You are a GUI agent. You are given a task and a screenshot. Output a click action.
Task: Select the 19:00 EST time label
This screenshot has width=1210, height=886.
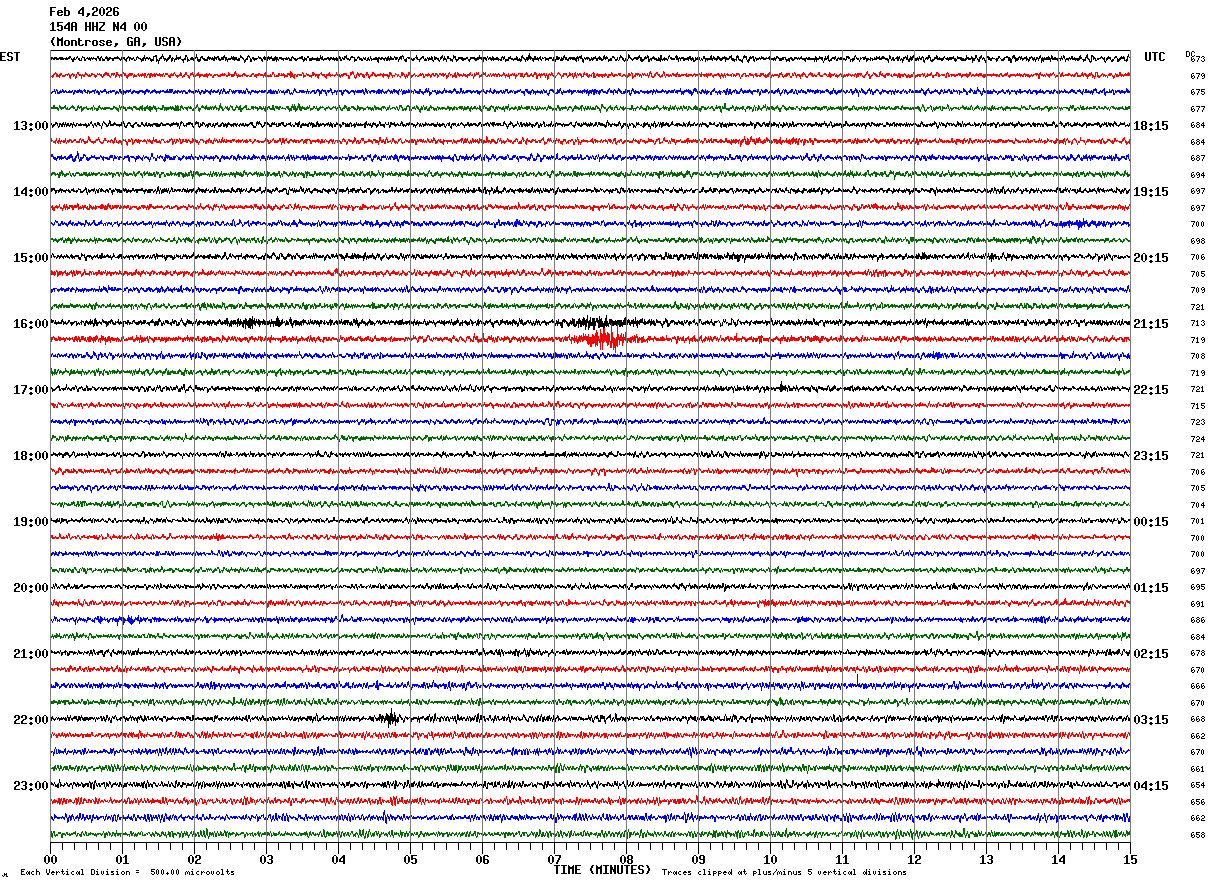click(30, 522)
